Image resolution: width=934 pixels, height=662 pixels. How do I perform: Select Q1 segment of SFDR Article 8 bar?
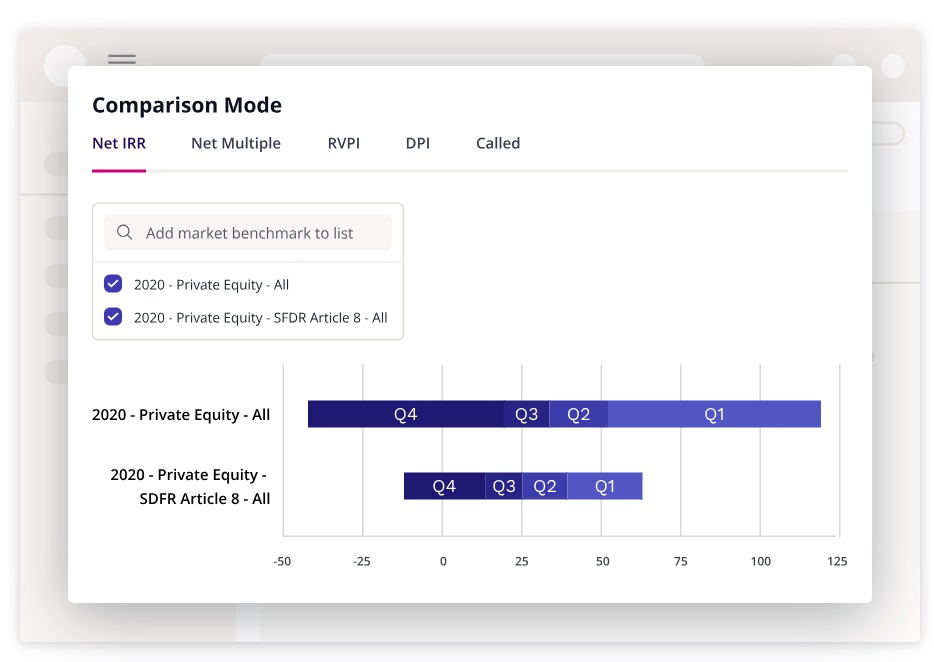(605, 486)
